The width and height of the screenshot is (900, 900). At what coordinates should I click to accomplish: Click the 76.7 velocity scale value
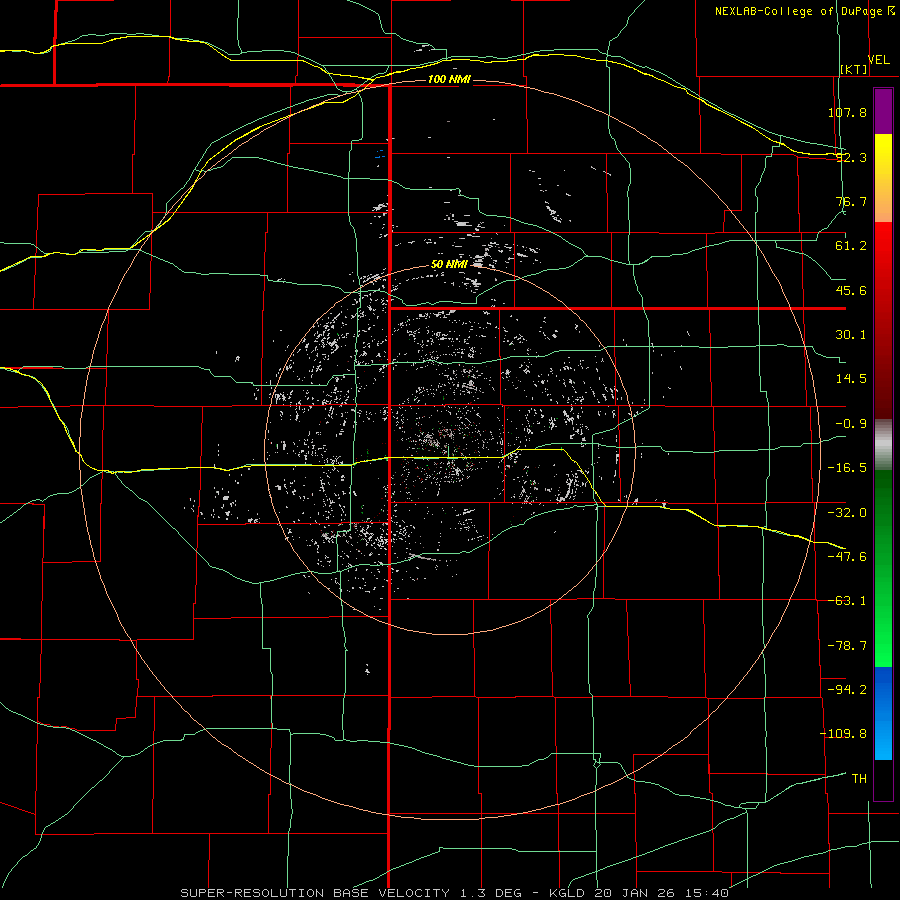[x=851, y=201]
